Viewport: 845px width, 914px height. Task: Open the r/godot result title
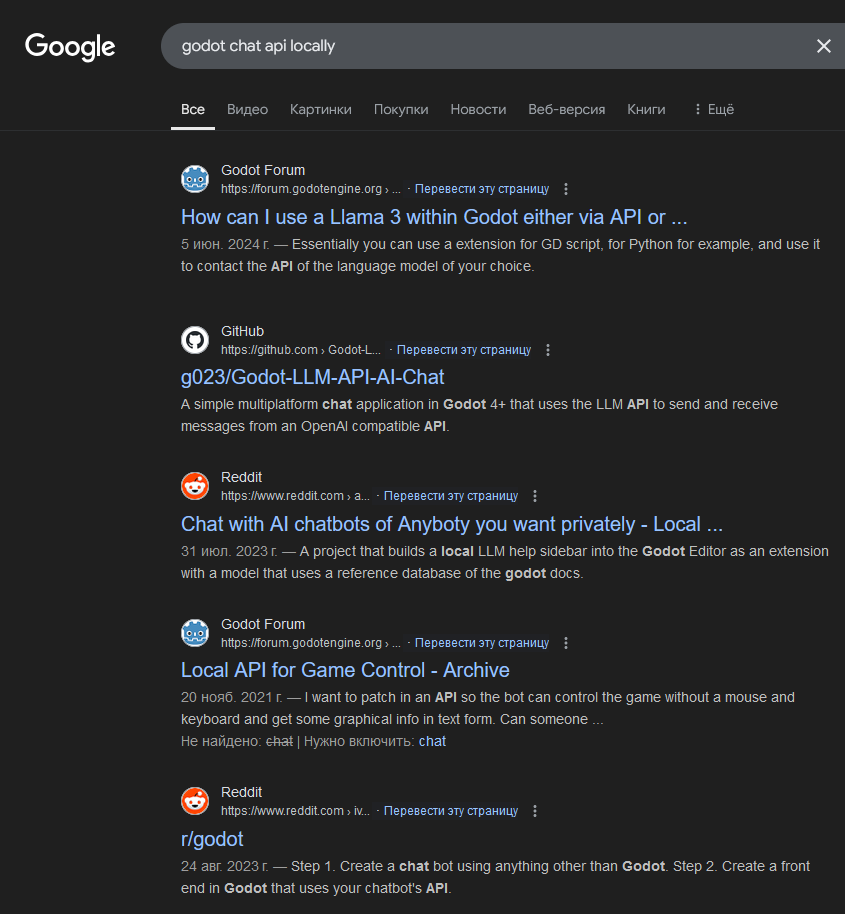[212, 839]
